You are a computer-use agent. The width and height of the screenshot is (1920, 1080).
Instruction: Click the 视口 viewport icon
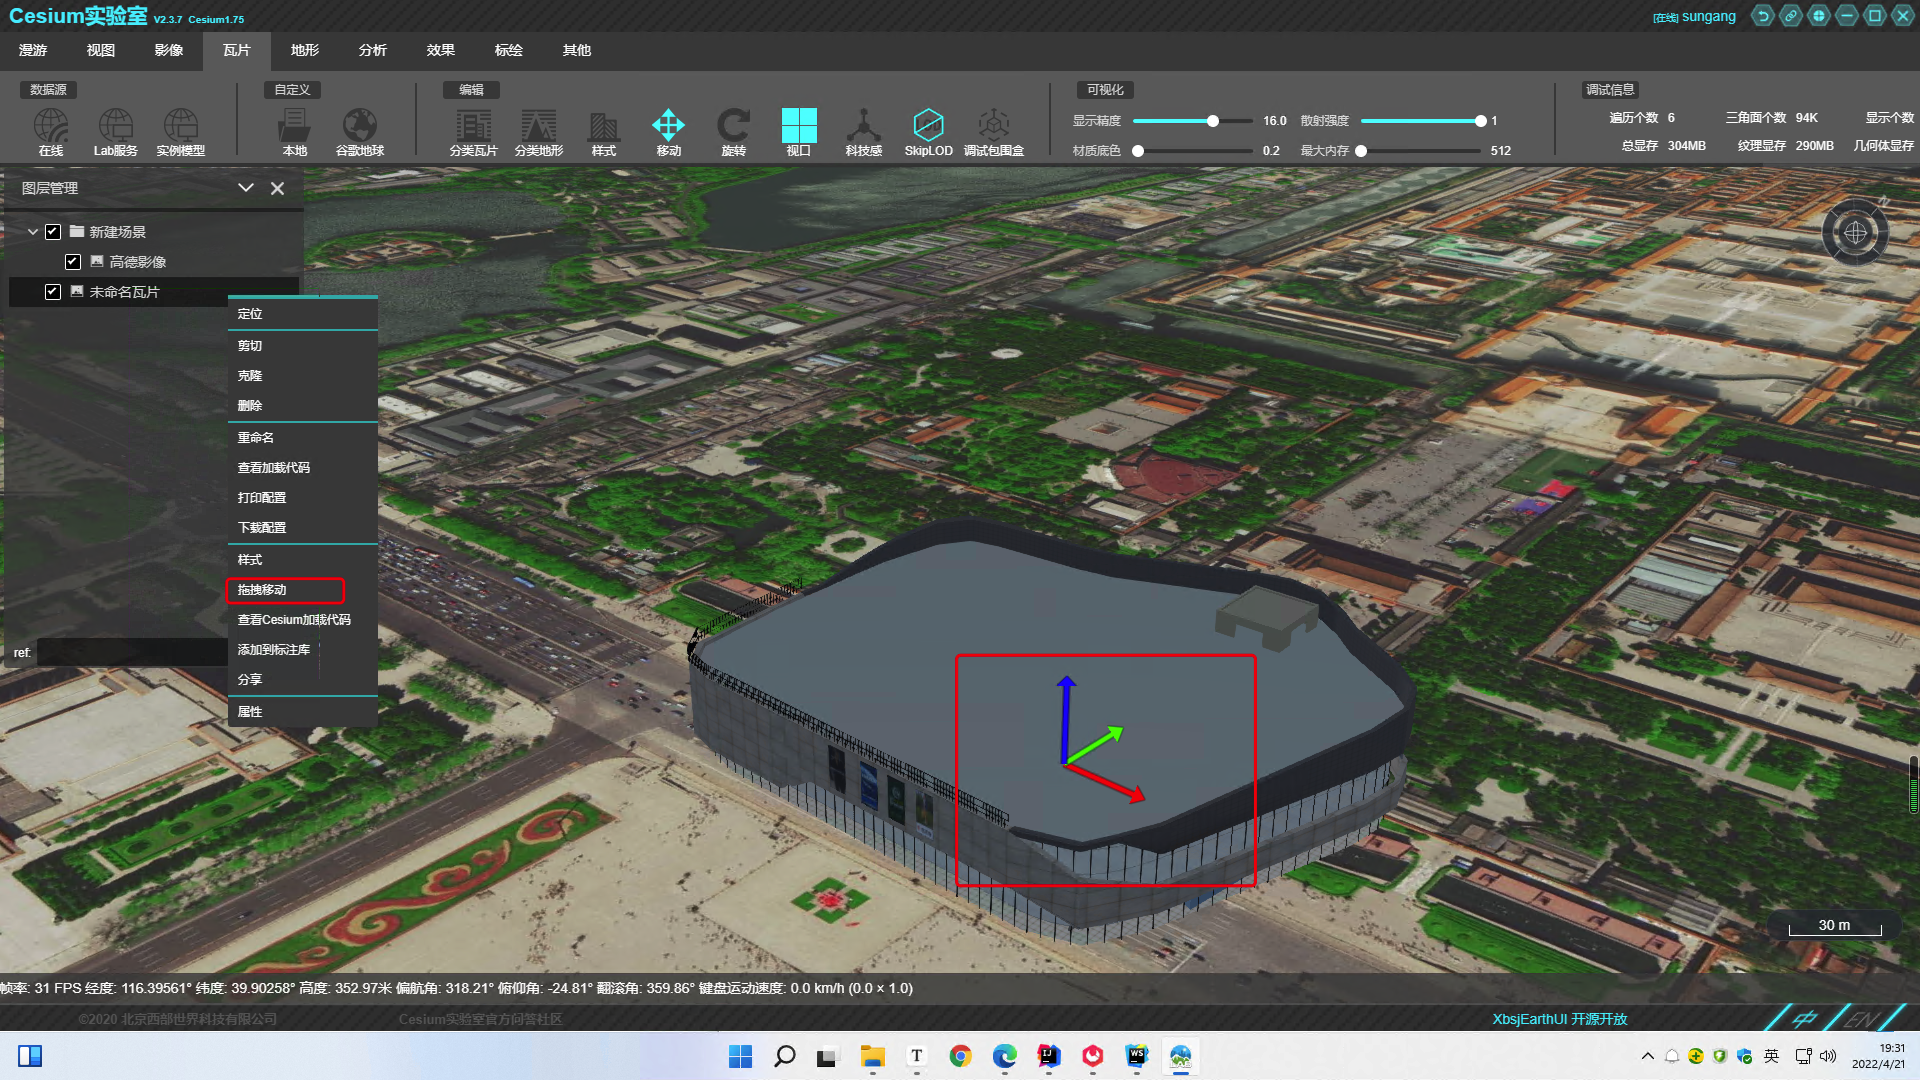798,127
